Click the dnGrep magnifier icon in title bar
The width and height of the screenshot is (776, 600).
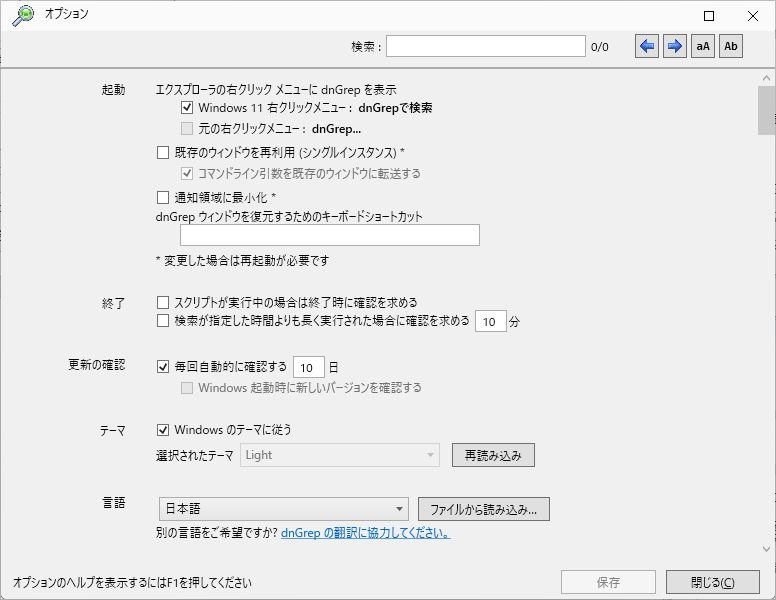[x=23, y=15]
